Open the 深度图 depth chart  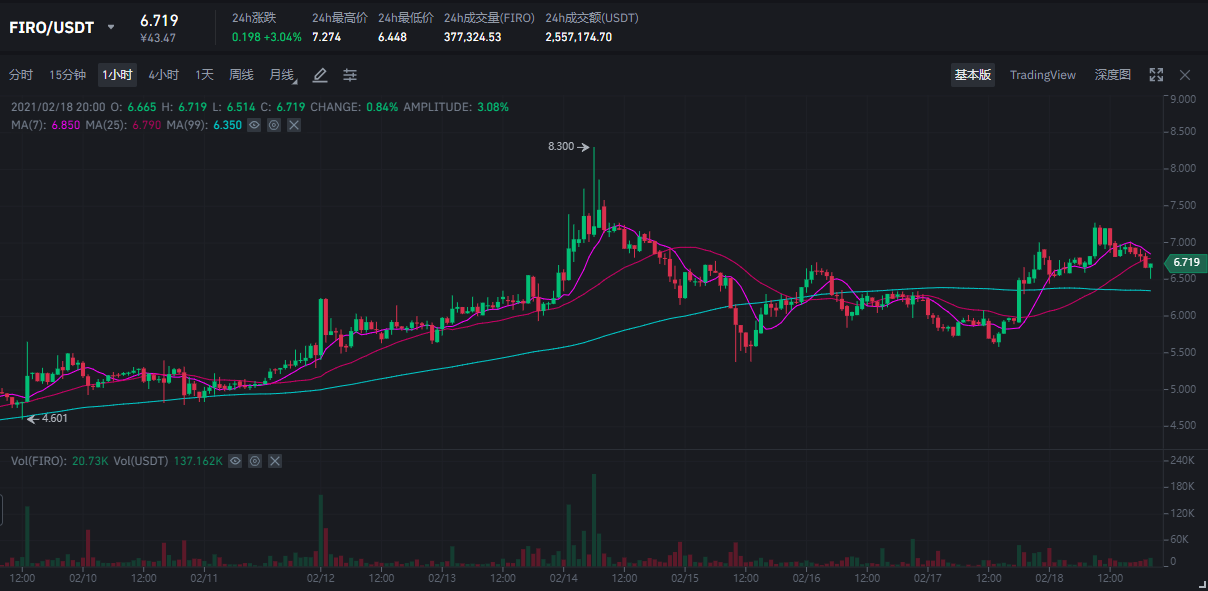point(1112,75)
